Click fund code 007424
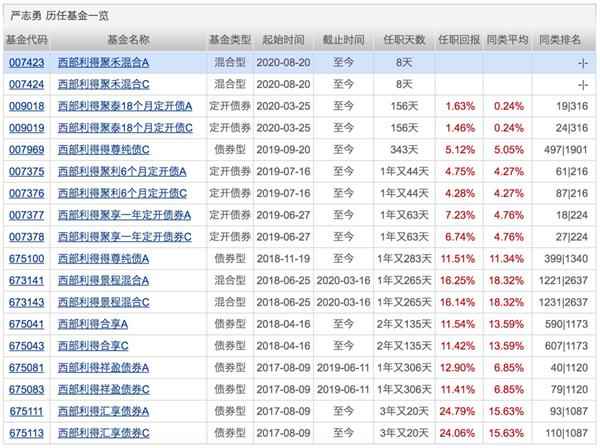The image size is (600, 448). point(25,83)
